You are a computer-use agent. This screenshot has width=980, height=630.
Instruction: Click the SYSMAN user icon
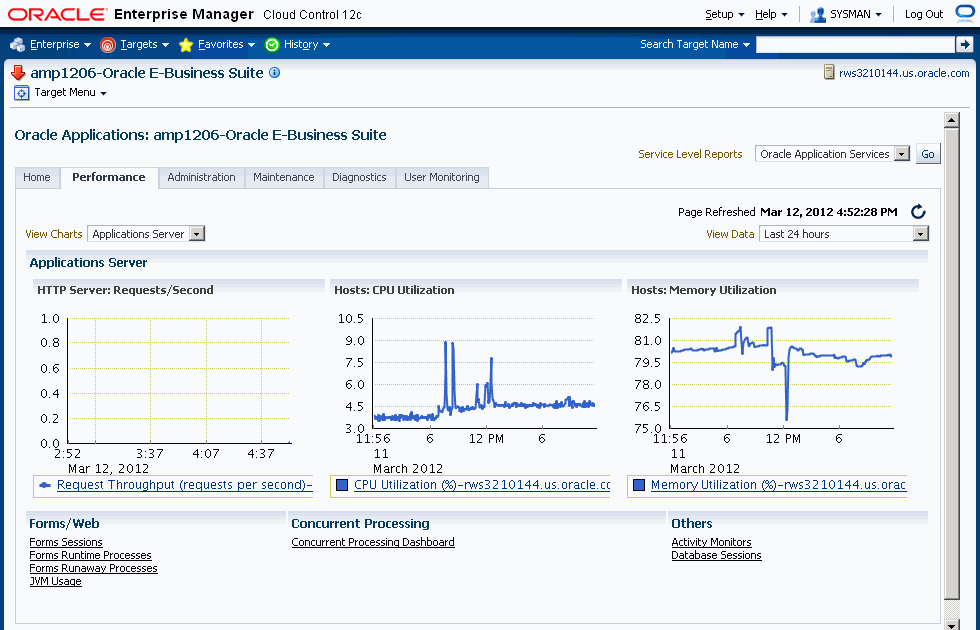[x=818, y=14]
